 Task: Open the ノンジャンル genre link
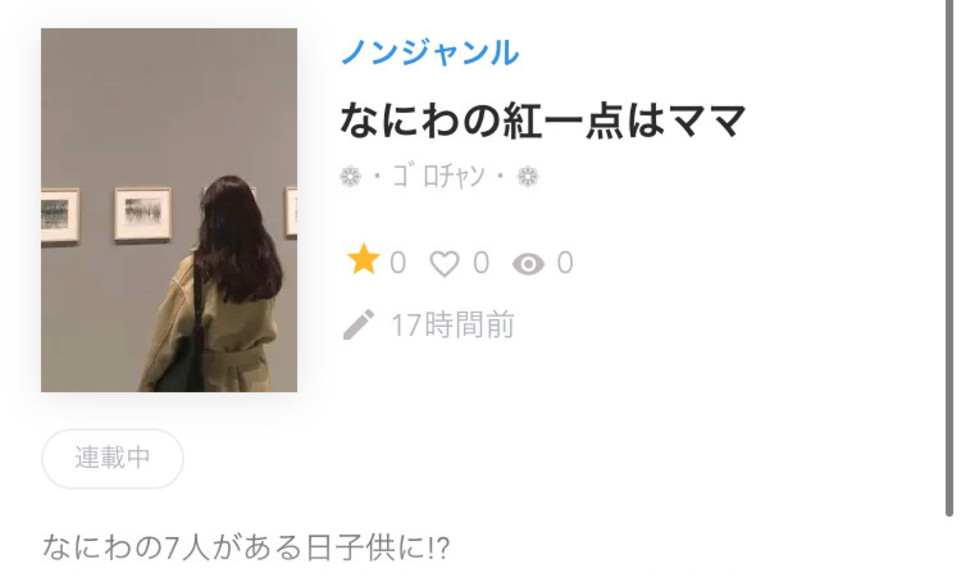[430, 52]
